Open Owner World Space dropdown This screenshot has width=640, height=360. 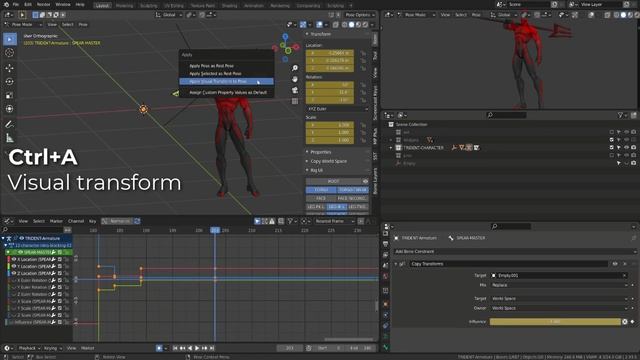(559, 309)
